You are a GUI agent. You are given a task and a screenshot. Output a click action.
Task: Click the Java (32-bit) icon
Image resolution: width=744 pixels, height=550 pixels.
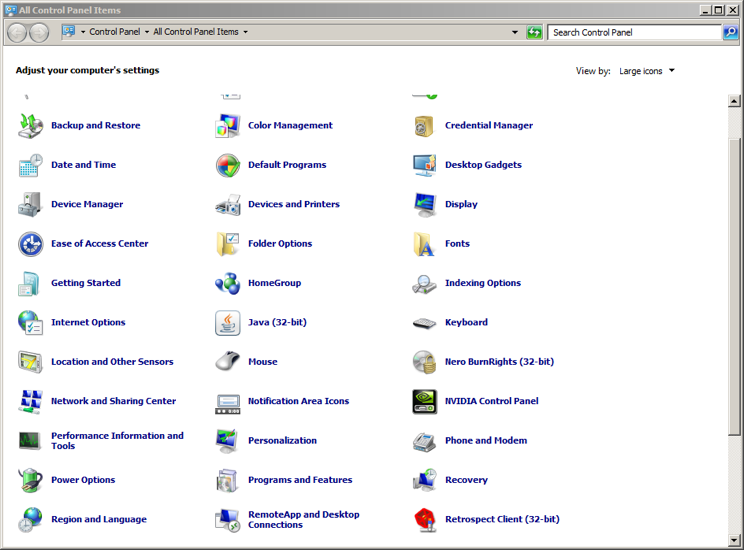click(228, 323)
